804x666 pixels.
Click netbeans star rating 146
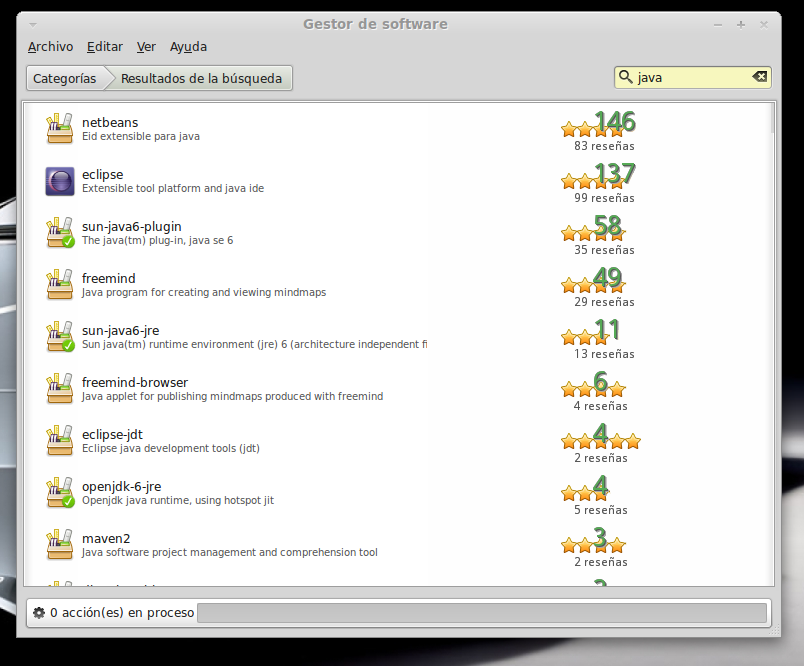pyautogui.click(x=598, y=123)
